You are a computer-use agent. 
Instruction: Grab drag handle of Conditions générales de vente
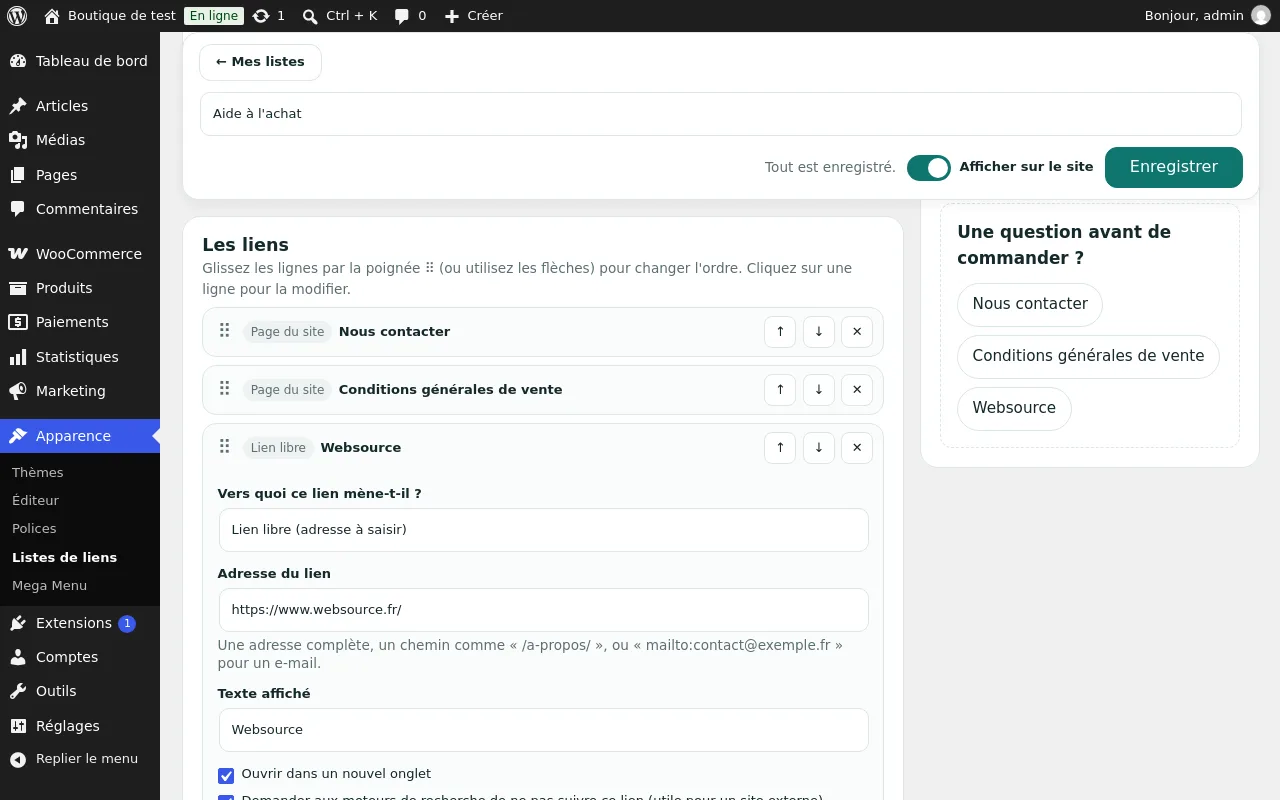(x=225, y=389)
